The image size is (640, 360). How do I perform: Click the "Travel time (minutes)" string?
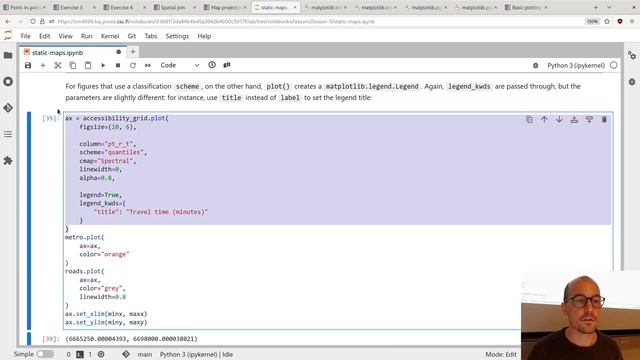point(167,212)
